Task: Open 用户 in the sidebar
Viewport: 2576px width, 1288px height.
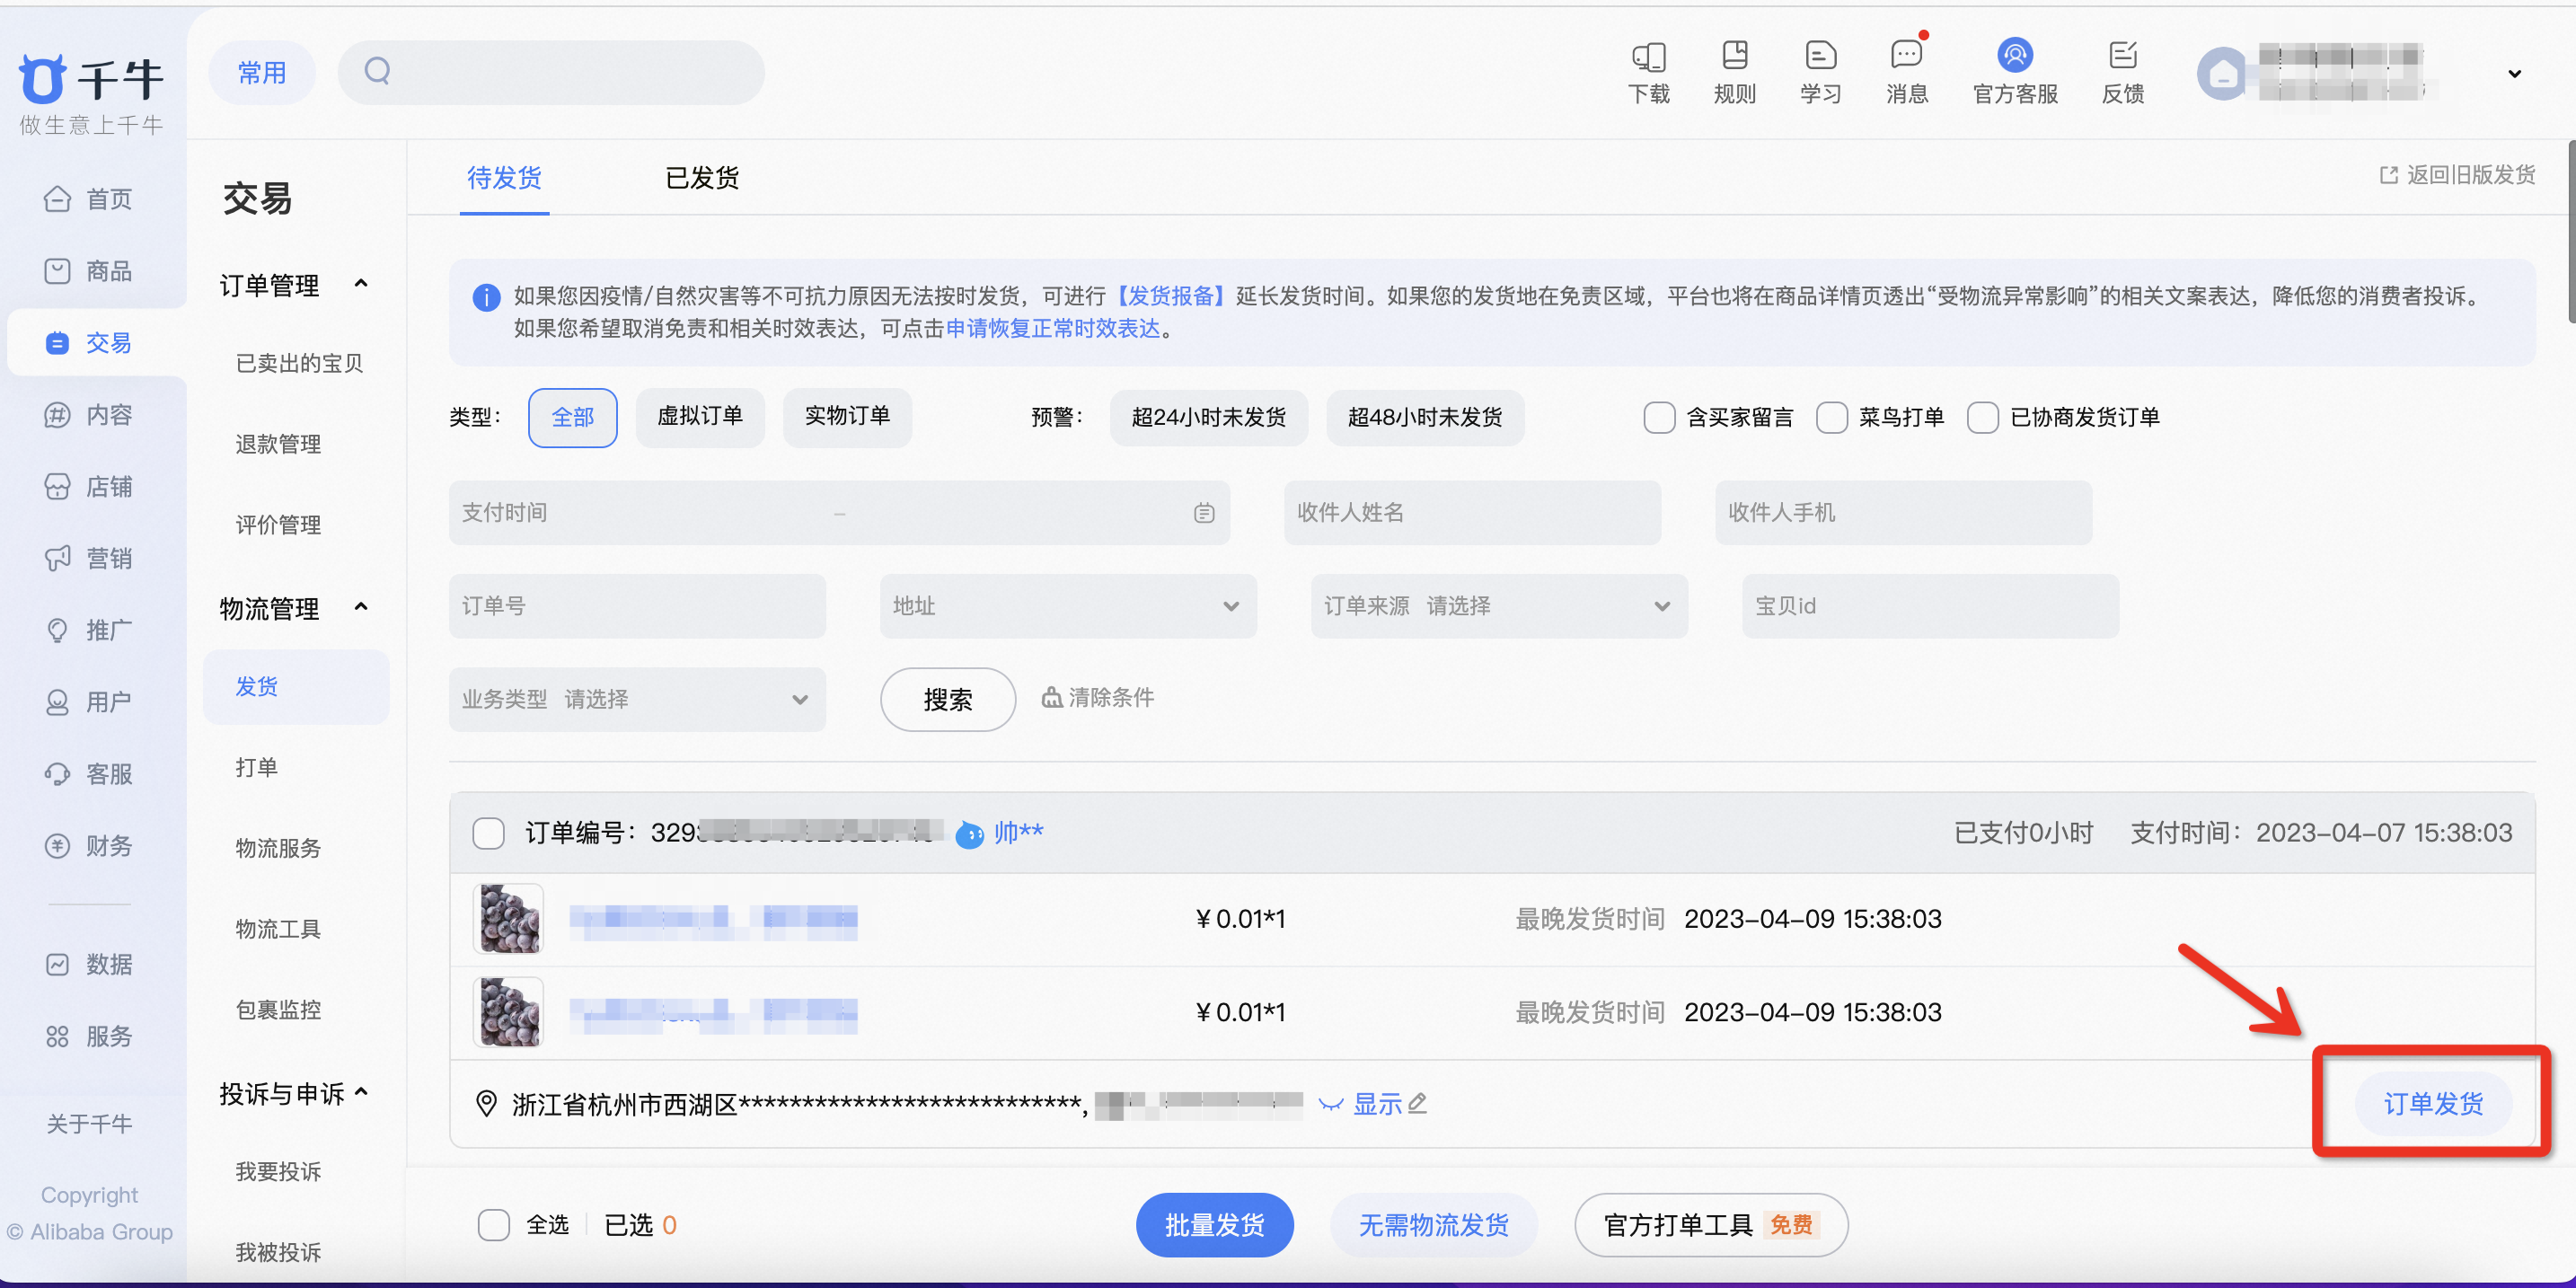Action: [x=89, y=702]
